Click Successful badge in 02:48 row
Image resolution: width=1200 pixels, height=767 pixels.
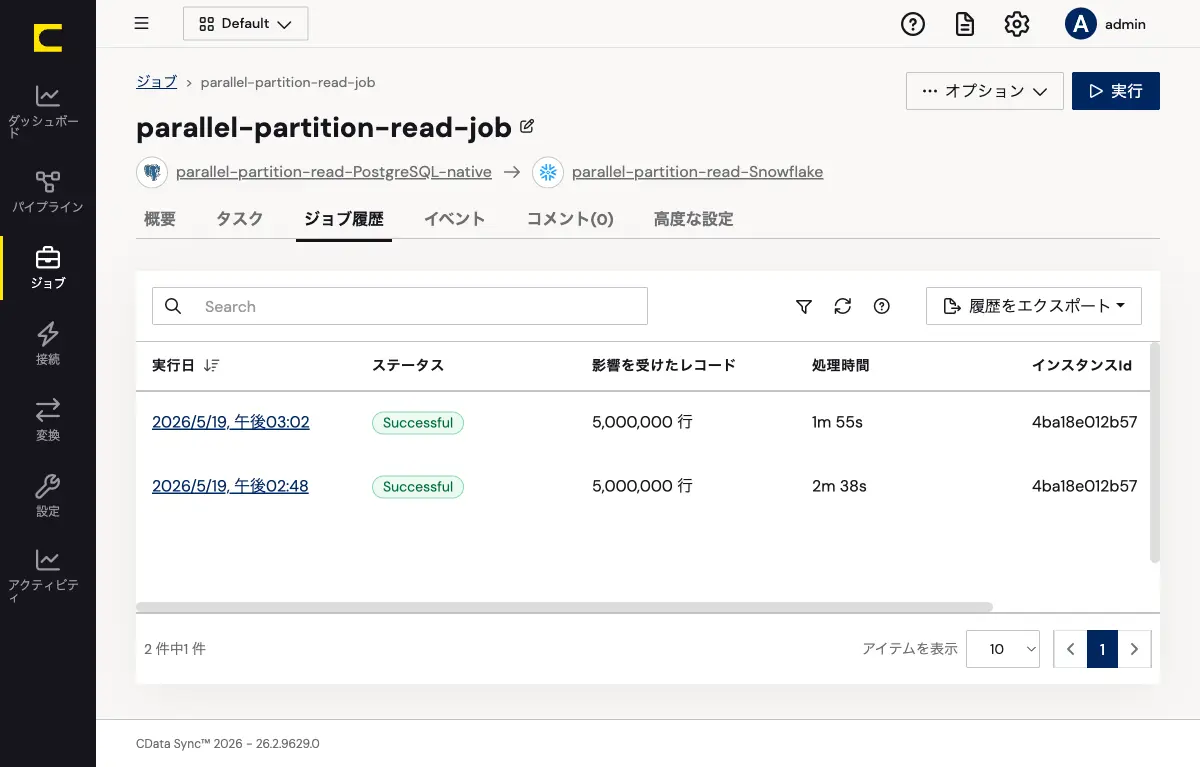pos(418,487)
